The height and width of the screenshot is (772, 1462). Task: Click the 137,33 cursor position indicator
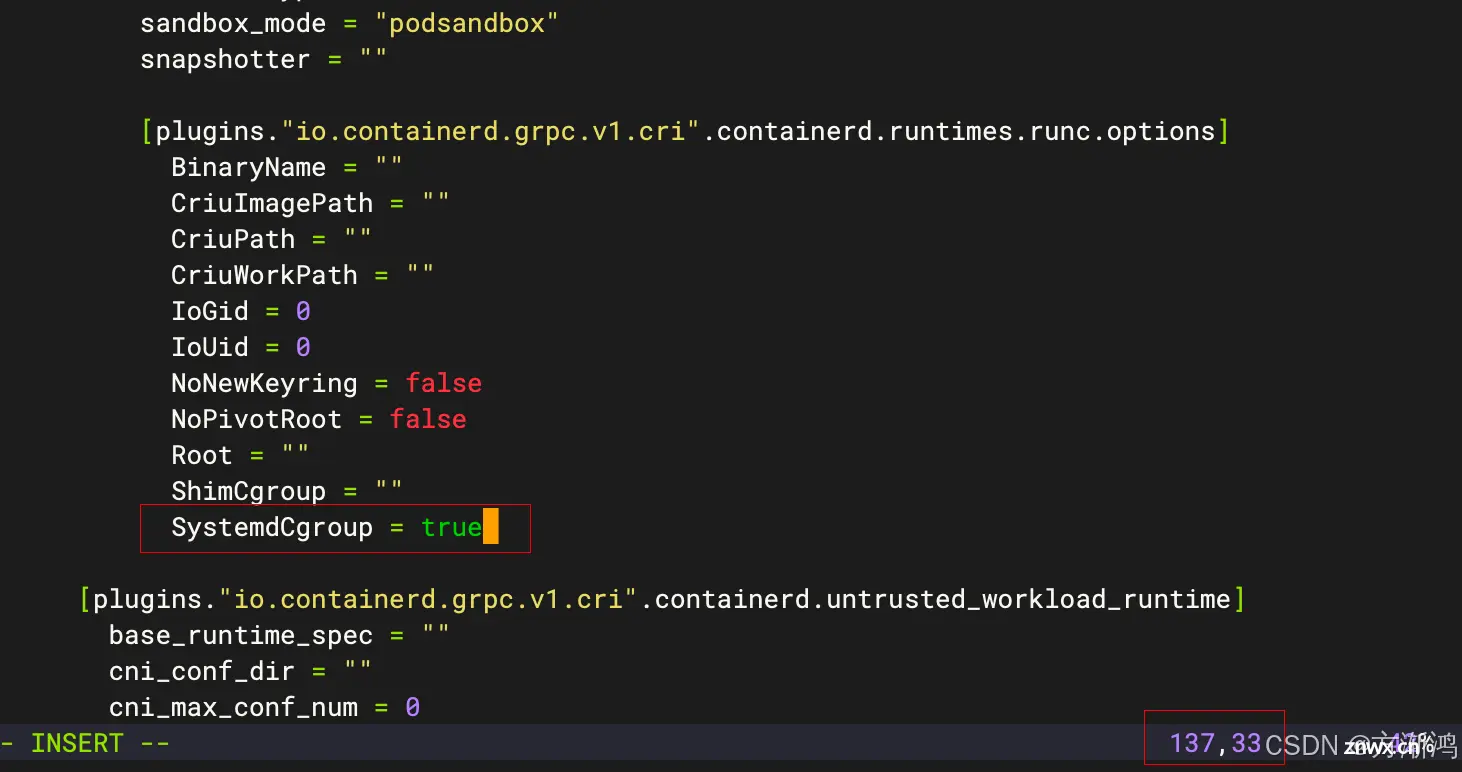1215,743
